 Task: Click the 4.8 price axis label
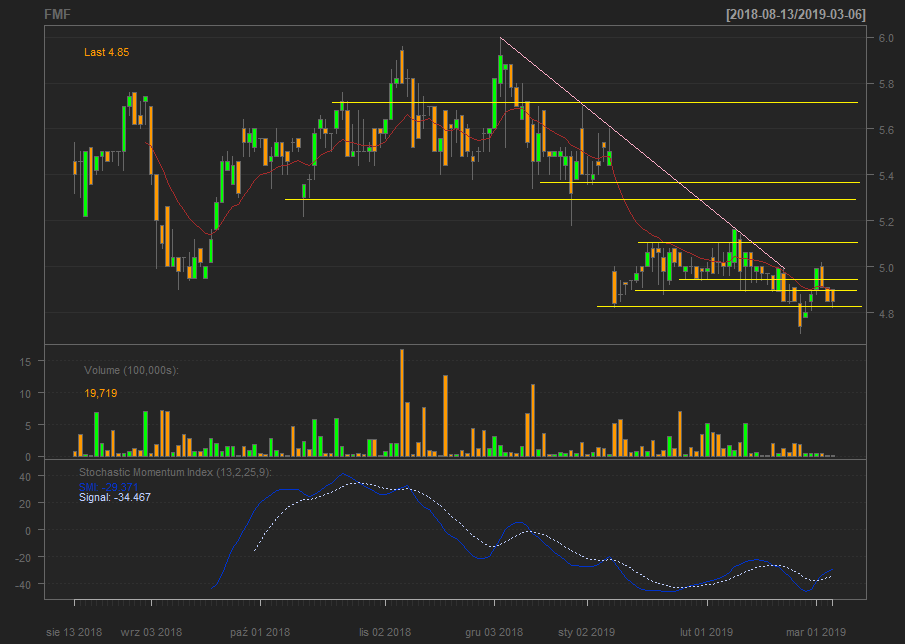pyautogui.click(x=886, y=313)
